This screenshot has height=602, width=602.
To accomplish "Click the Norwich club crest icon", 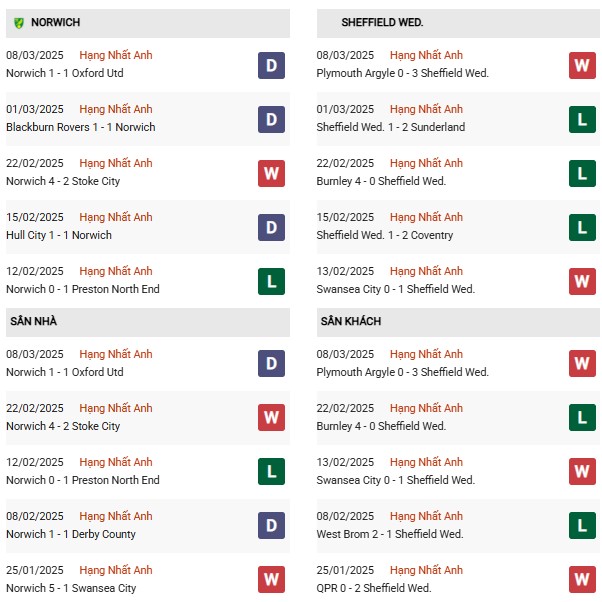I will click(x=19, y=23).
